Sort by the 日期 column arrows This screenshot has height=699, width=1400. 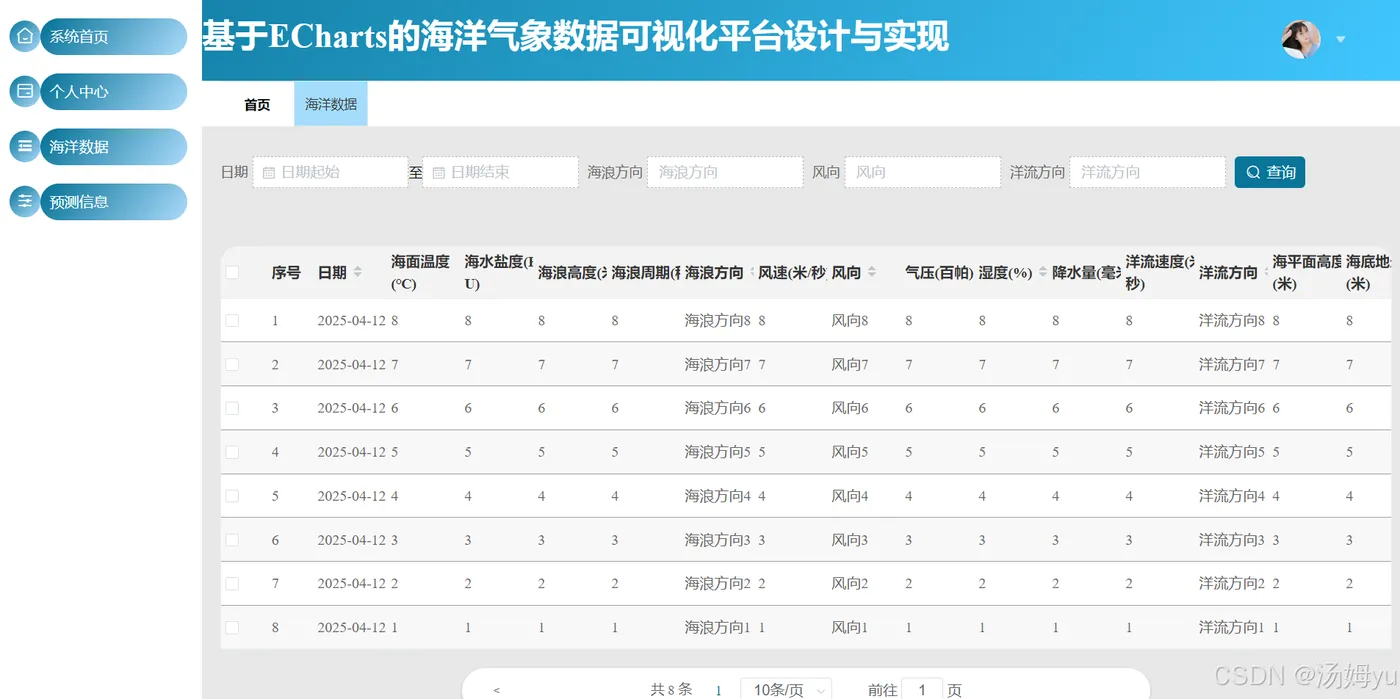[x=358, y=272]
